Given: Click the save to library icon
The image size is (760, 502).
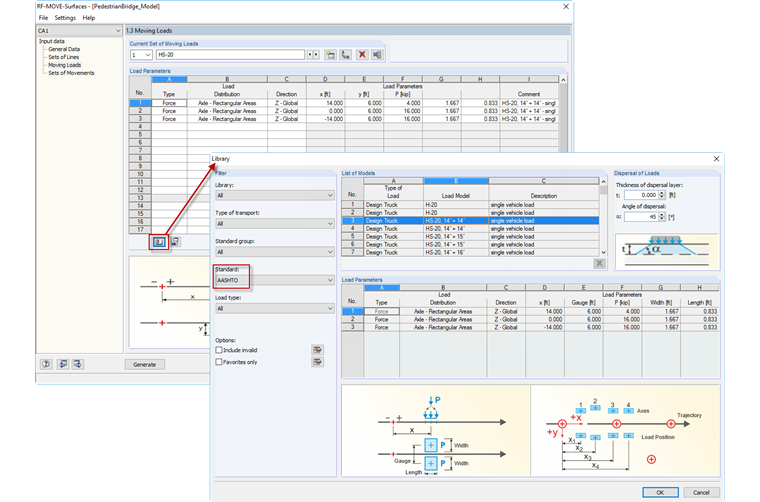Looking at the screenshot, I should [175, 241].
